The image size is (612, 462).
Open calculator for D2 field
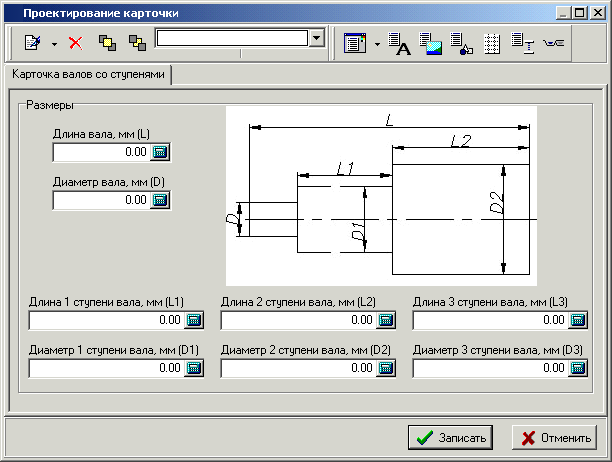386,368
